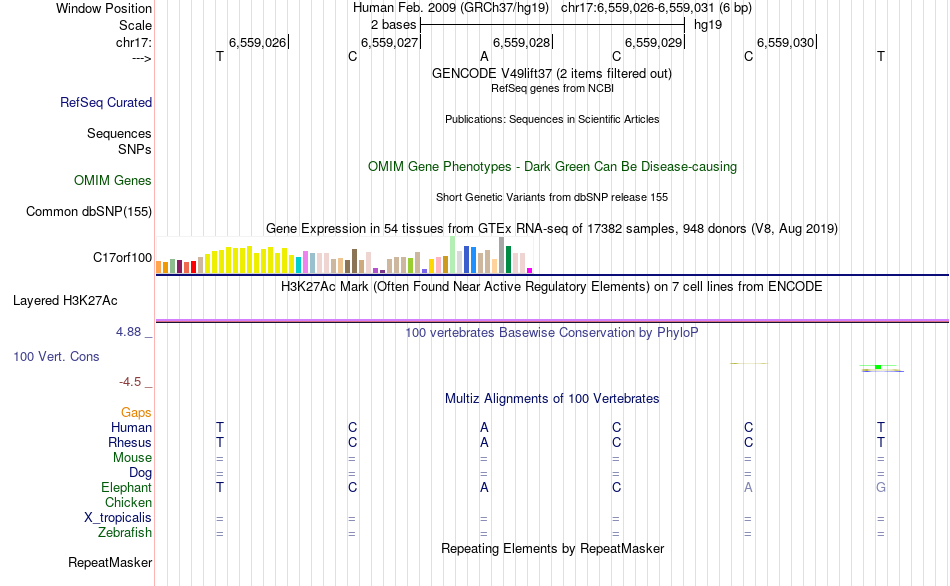Click the 6,559,028 position tick label
Screen dimensions: 950x586
pos(522,42)
